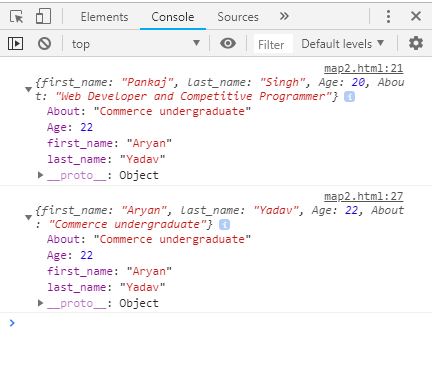Expand the first __proto__ Object entry

40,175
